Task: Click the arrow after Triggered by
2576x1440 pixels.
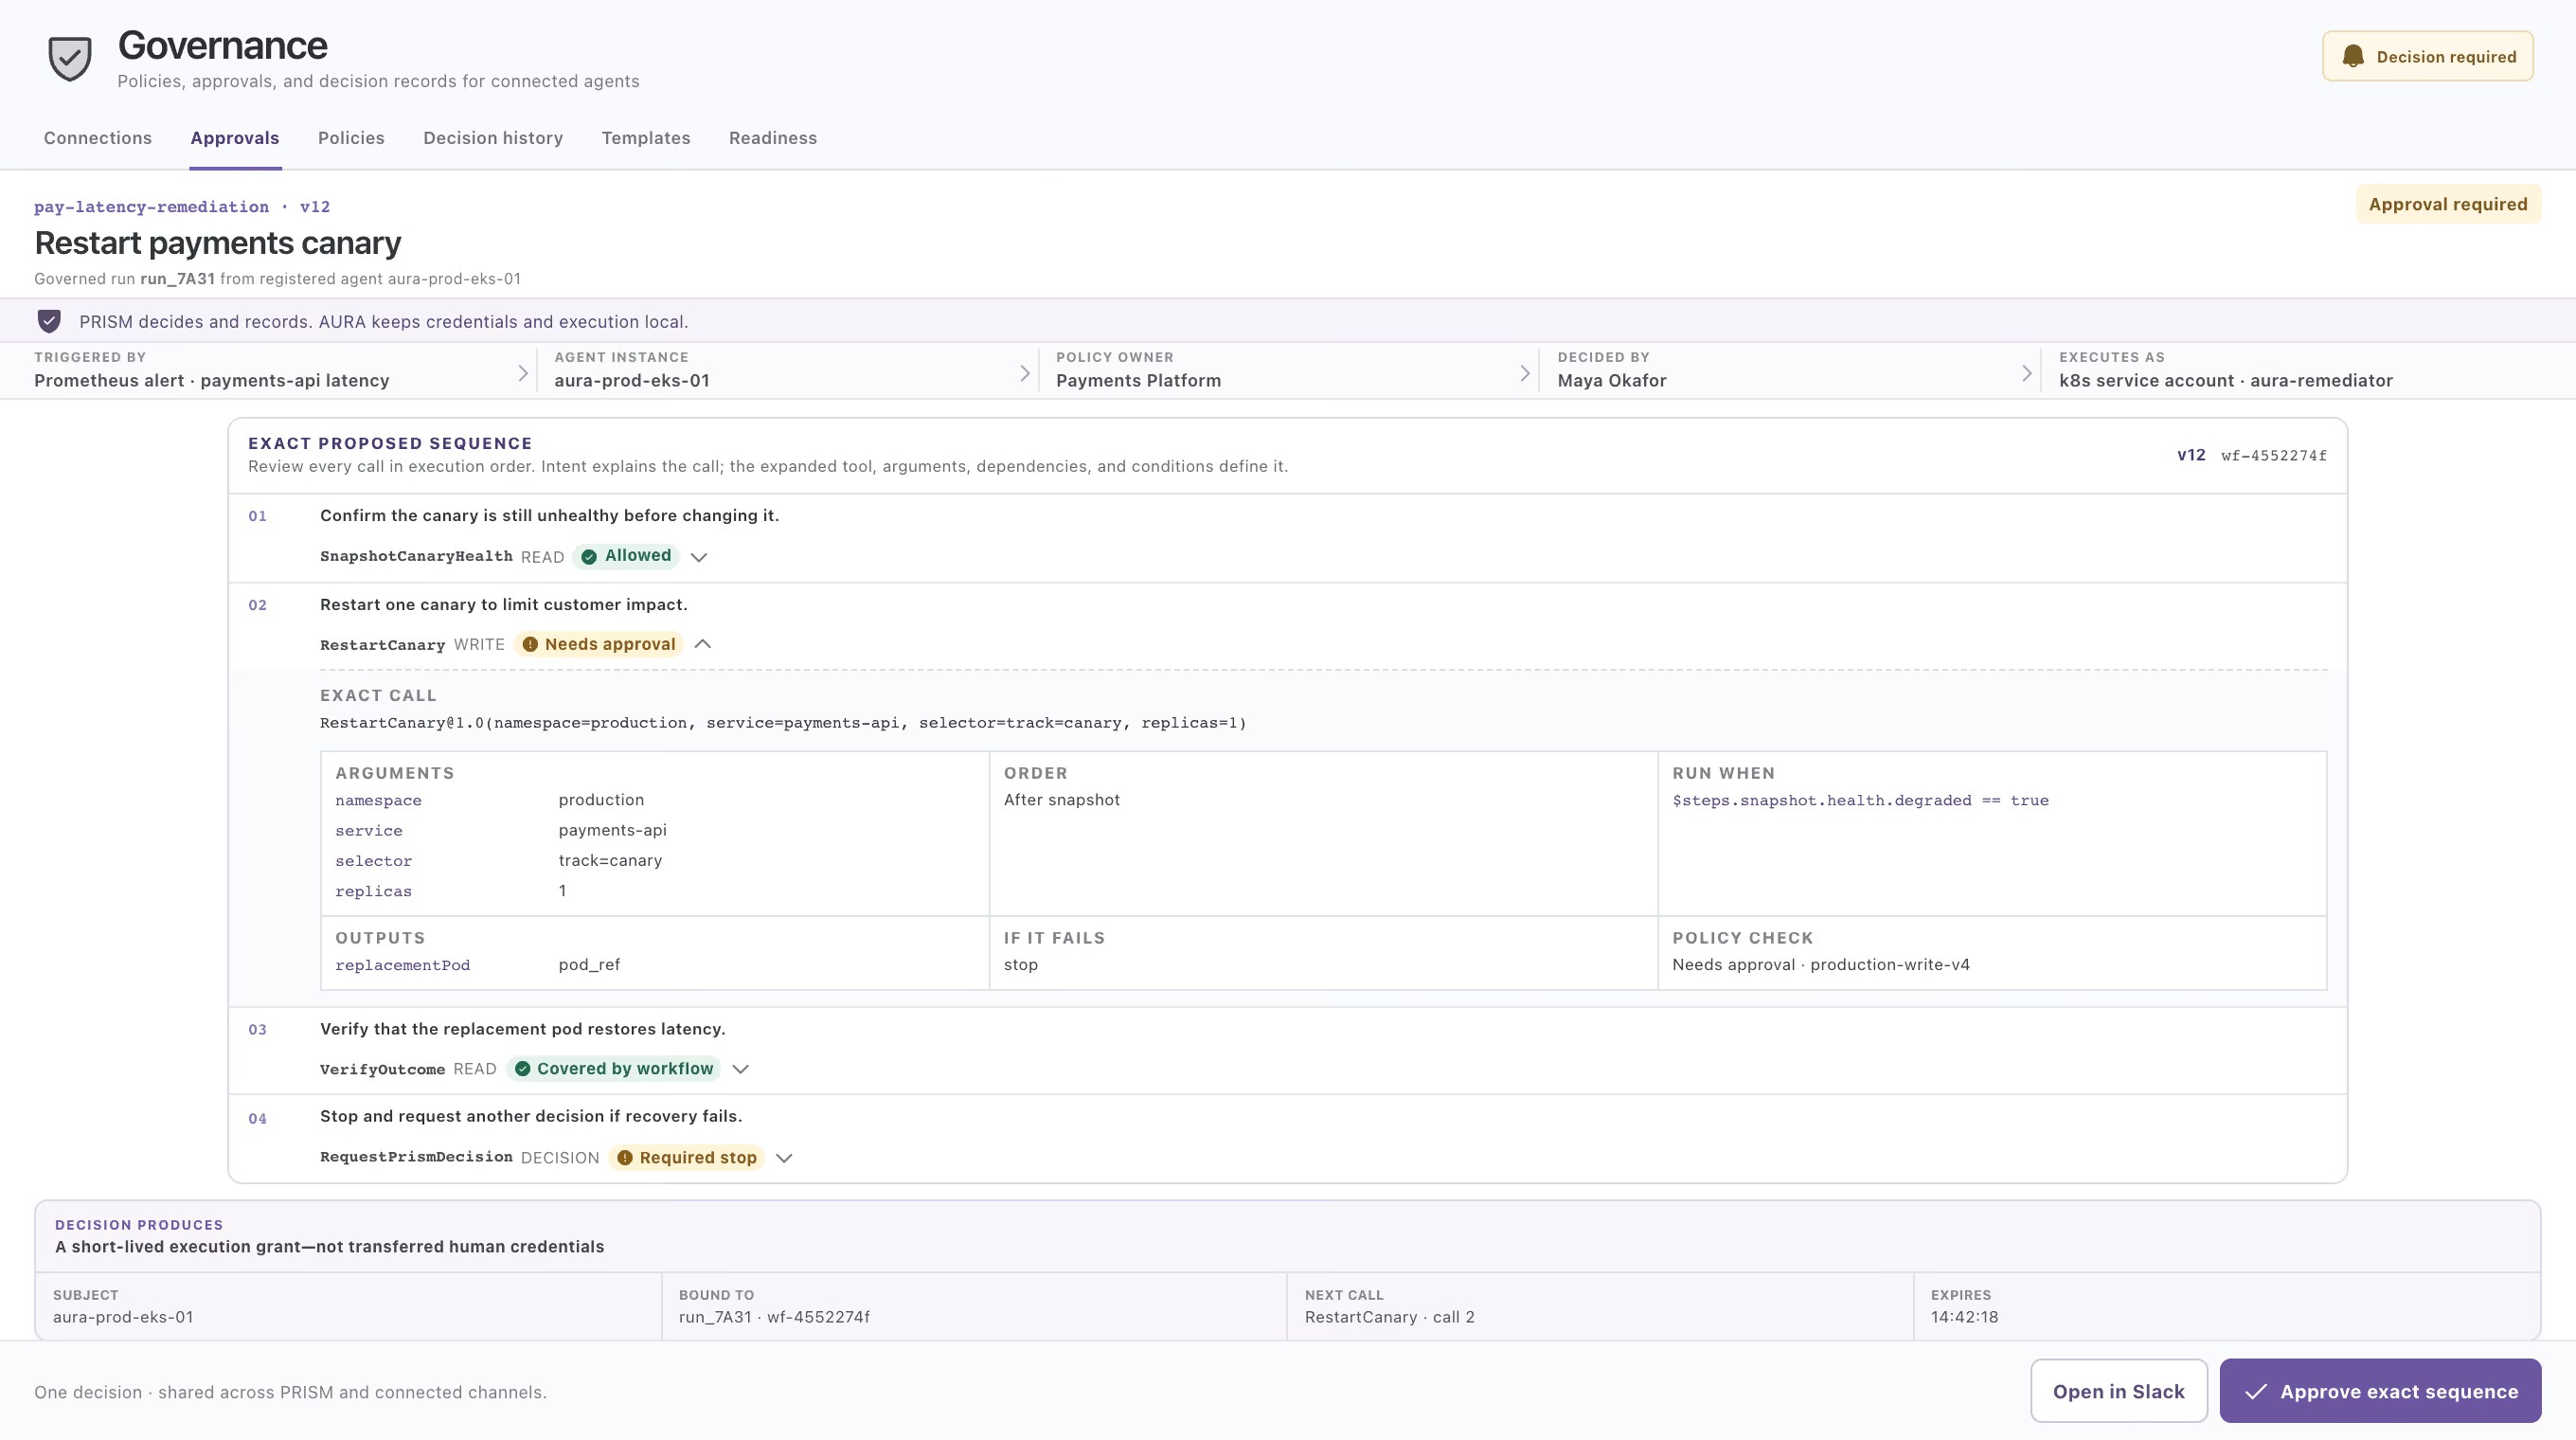Action: coord(522,373)
